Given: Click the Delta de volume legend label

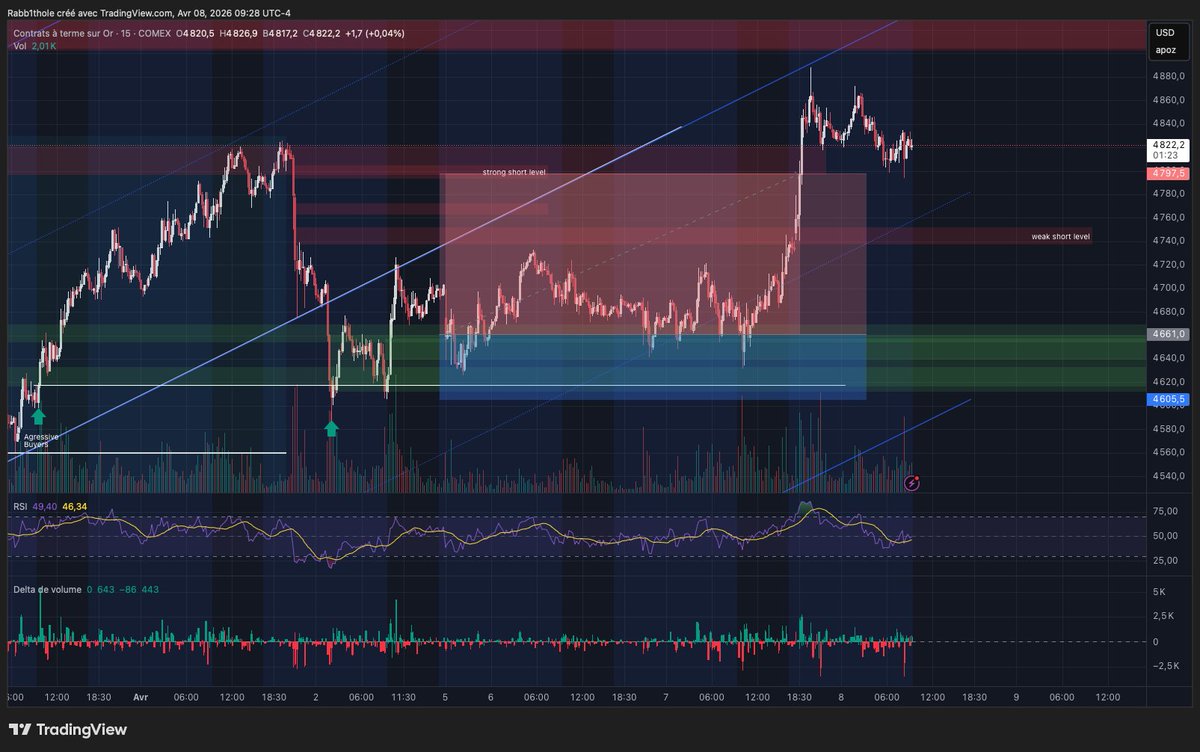Looking at the screenshot, I should 47,590.
